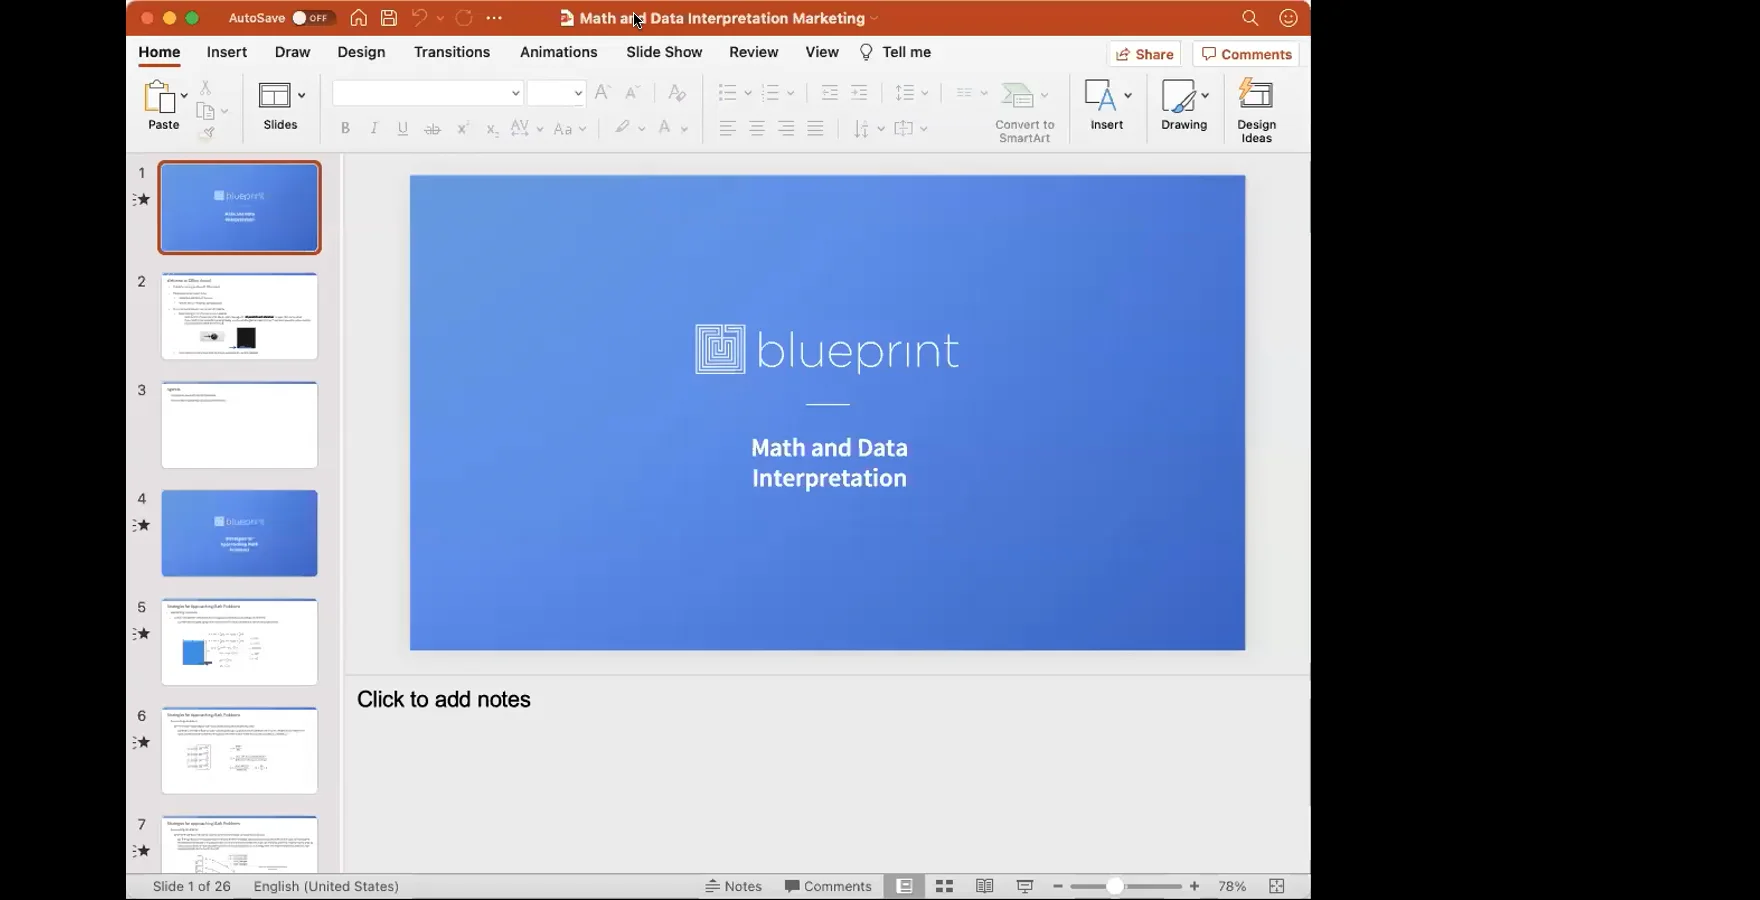Expand the Paste options arrow
The image size is (1760, 900).
coord(184,96)
